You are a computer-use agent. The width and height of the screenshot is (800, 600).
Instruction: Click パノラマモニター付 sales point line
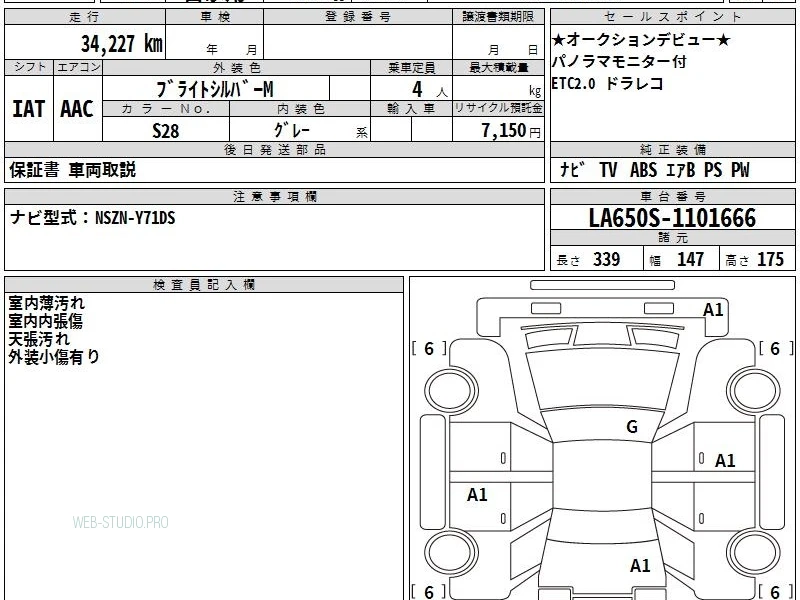click(x=619, y=61)
